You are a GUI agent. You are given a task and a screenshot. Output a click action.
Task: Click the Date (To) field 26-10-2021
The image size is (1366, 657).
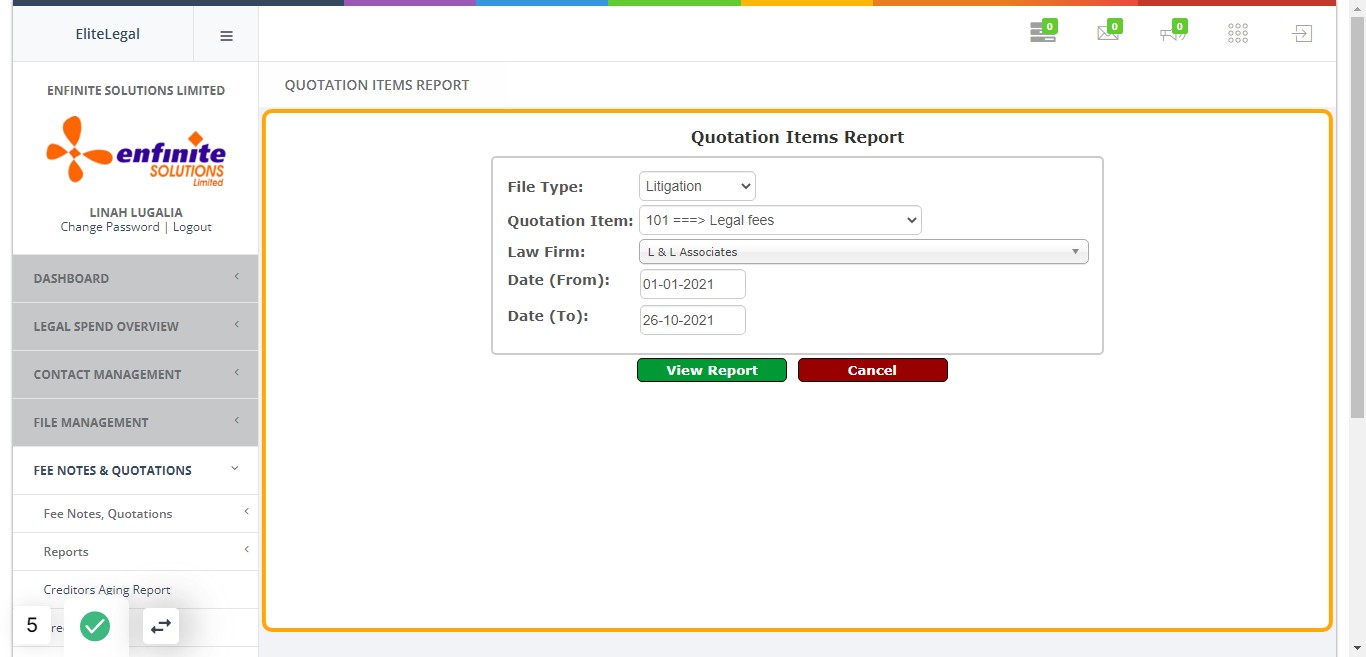tap(693, 320)
